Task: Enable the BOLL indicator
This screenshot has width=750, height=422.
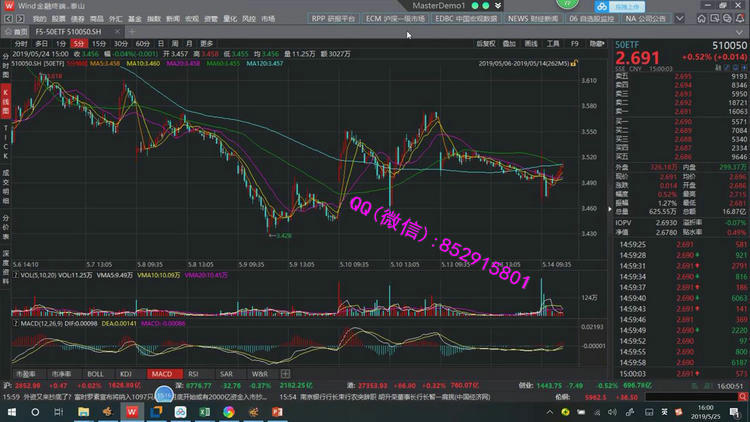Action: click(95, 373)
